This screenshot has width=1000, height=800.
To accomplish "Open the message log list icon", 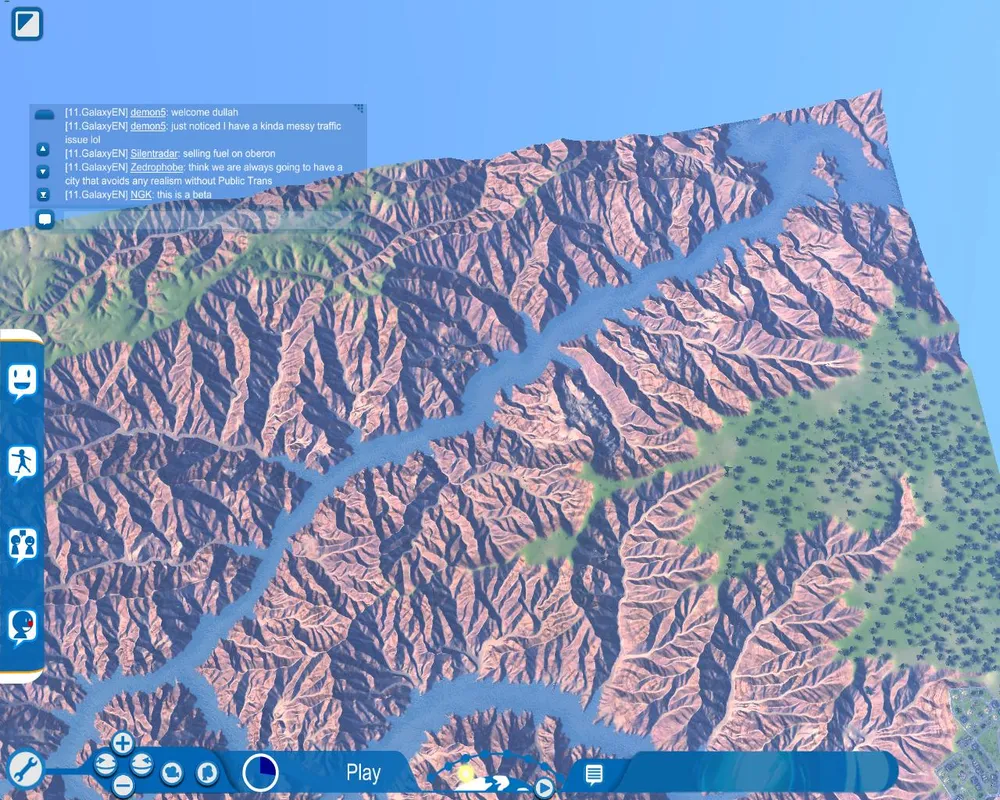I will pyautogui.click(x=594, y=774).
